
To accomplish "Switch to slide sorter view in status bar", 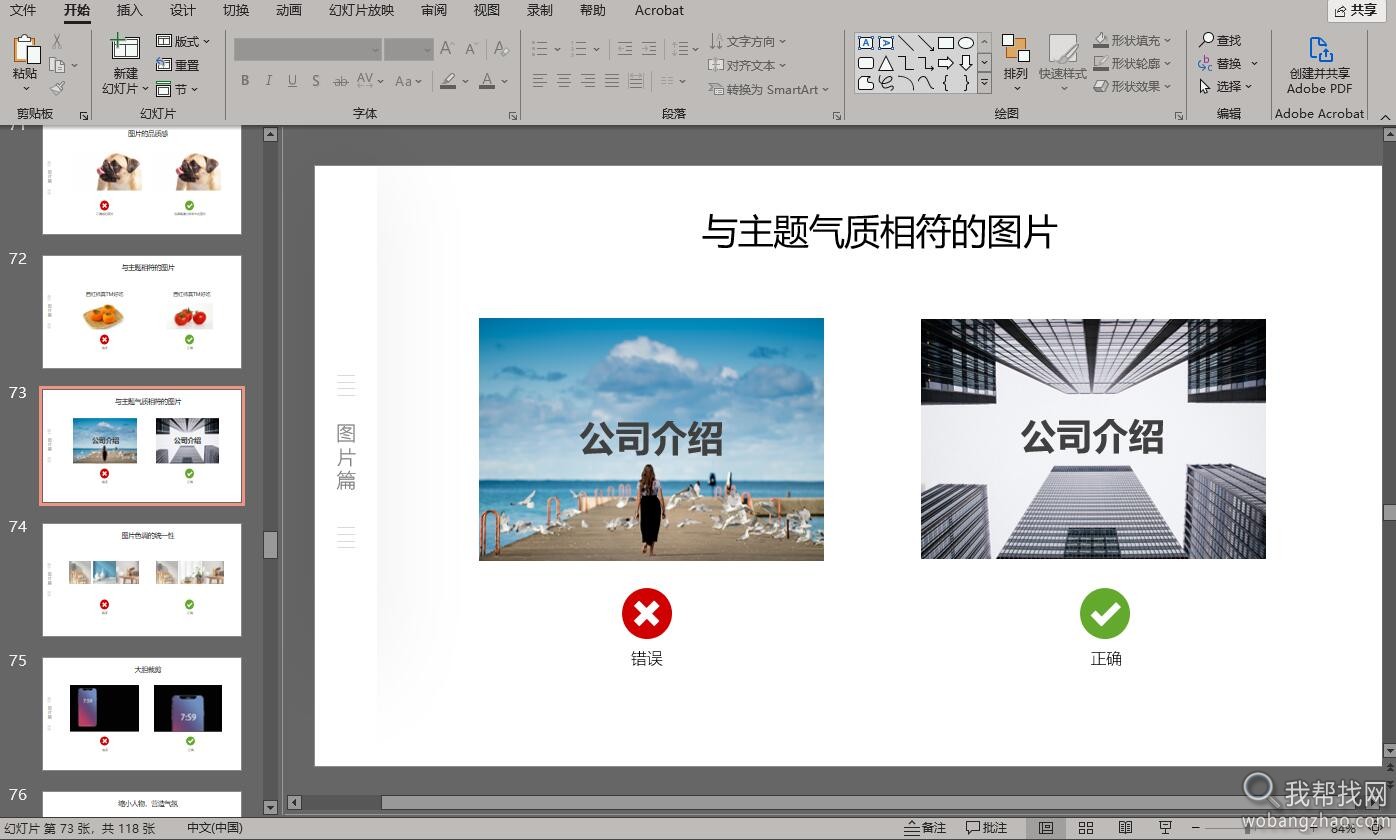I will [x=1085, y=828].
